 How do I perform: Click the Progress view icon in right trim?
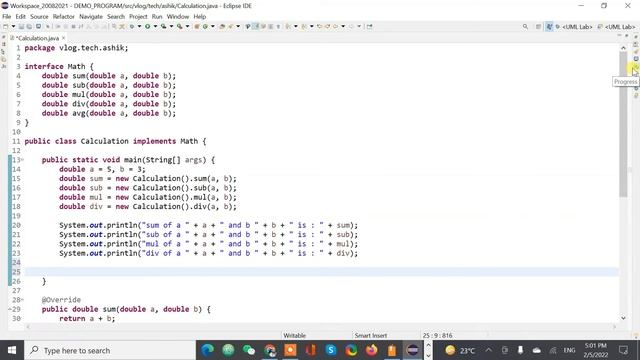tap(636, 66)
